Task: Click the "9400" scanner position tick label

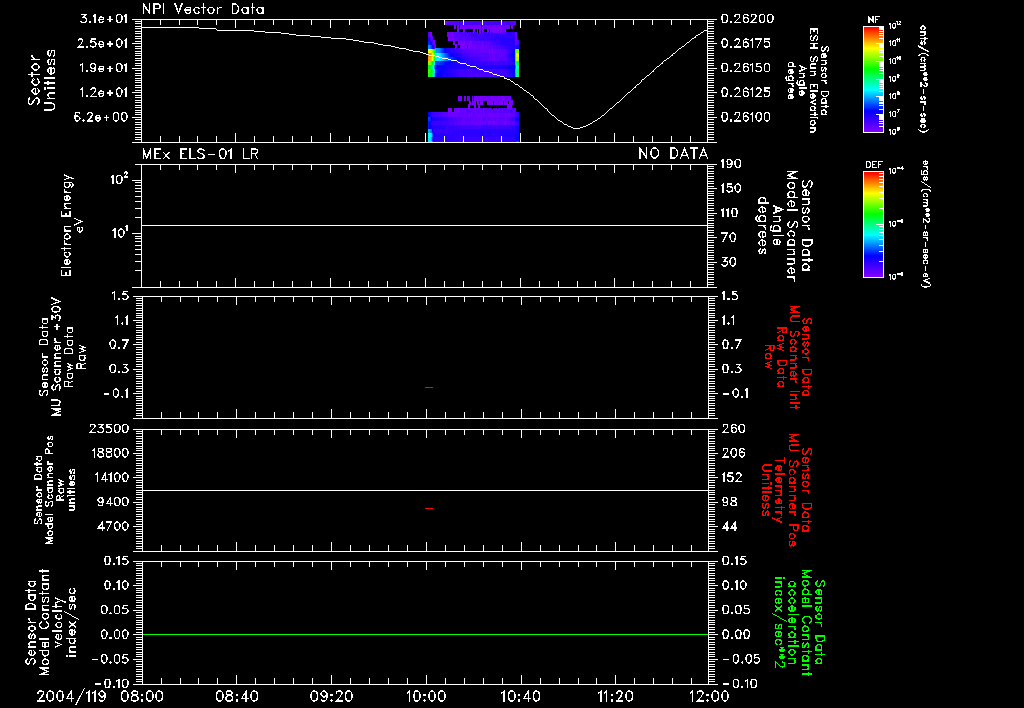Action: (x=112, y=502)
